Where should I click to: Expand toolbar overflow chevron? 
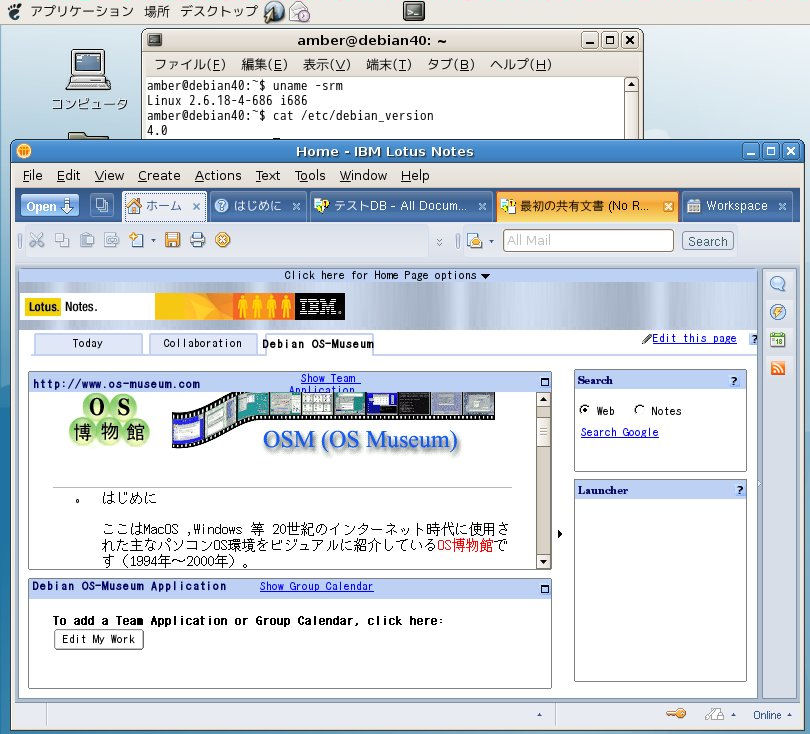click(439, 241)
